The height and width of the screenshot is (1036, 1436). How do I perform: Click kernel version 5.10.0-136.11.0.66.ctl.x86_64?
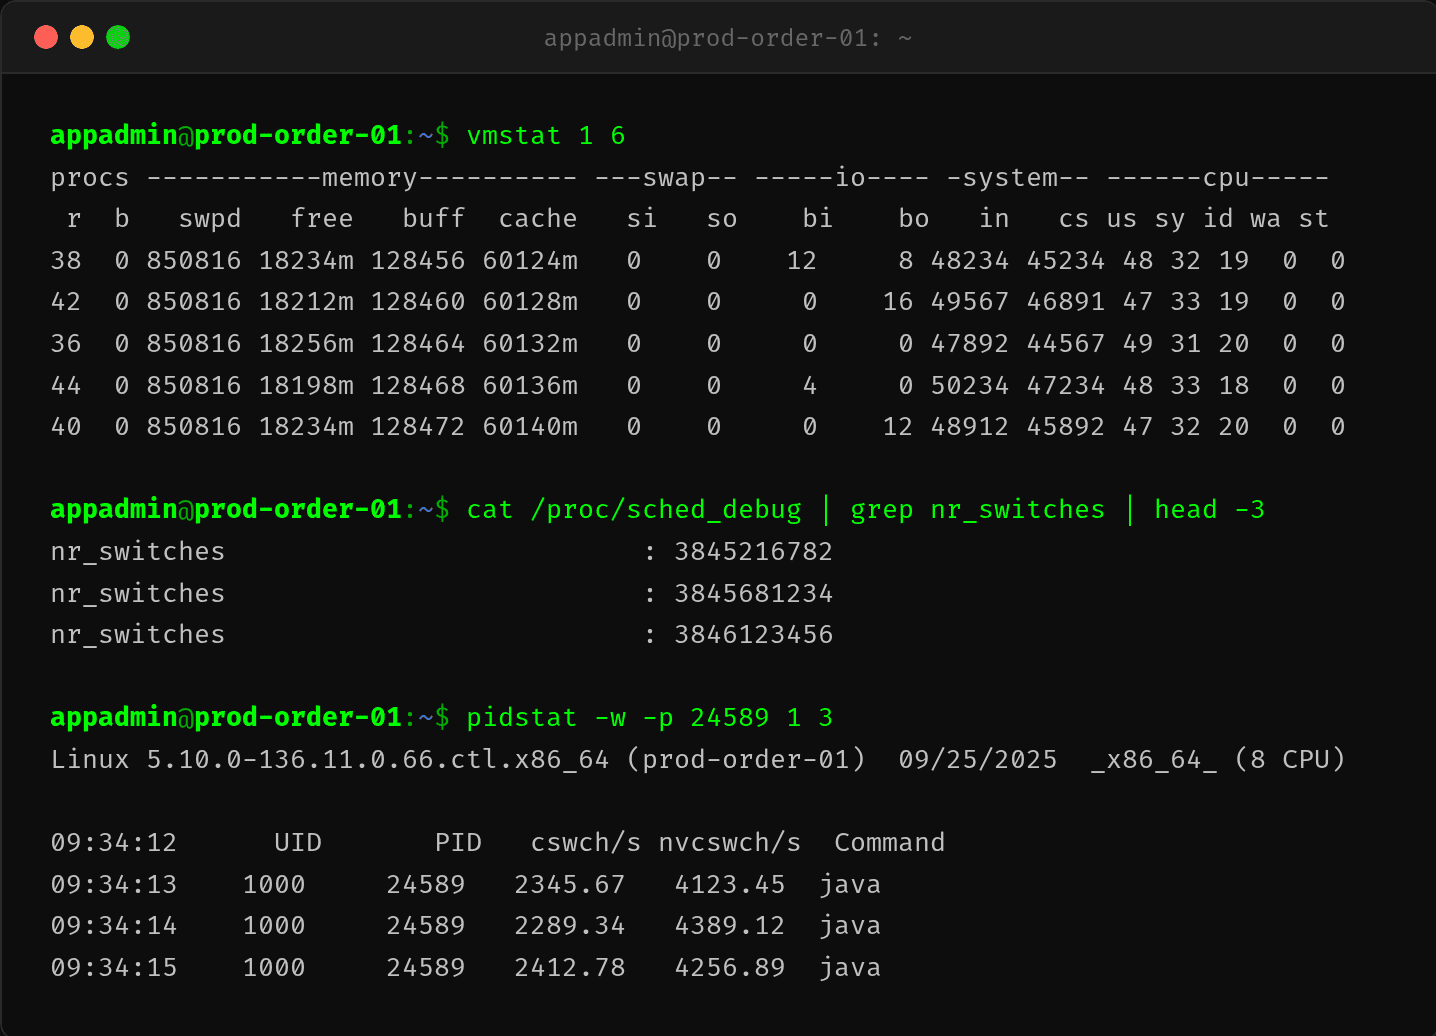pyautogui.click(x=378, y=759)
